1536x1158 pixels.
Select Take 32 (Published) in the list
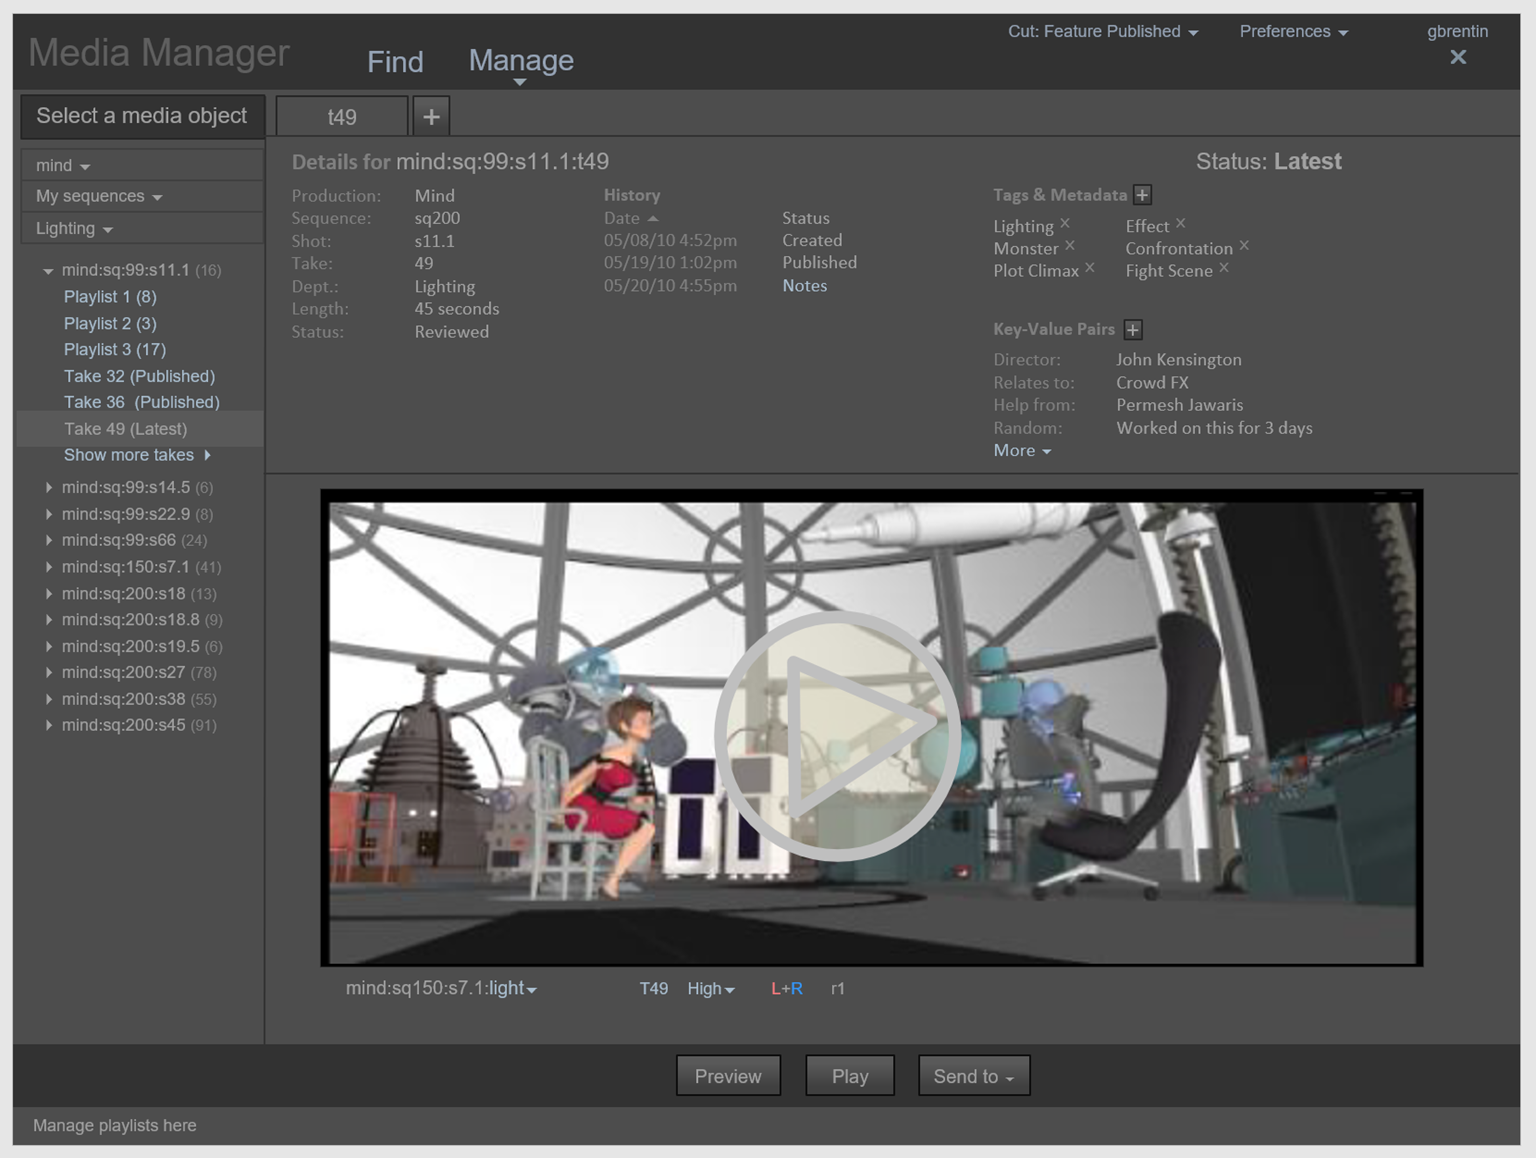(x=139, y=376)
